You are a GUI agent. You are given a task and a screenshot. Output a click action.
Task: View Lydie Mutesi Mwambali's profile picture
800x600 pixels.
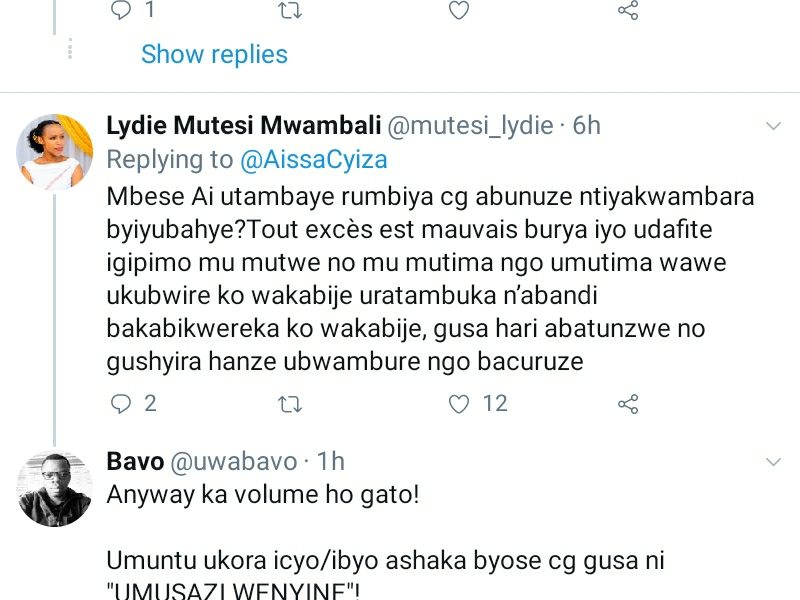54,151
